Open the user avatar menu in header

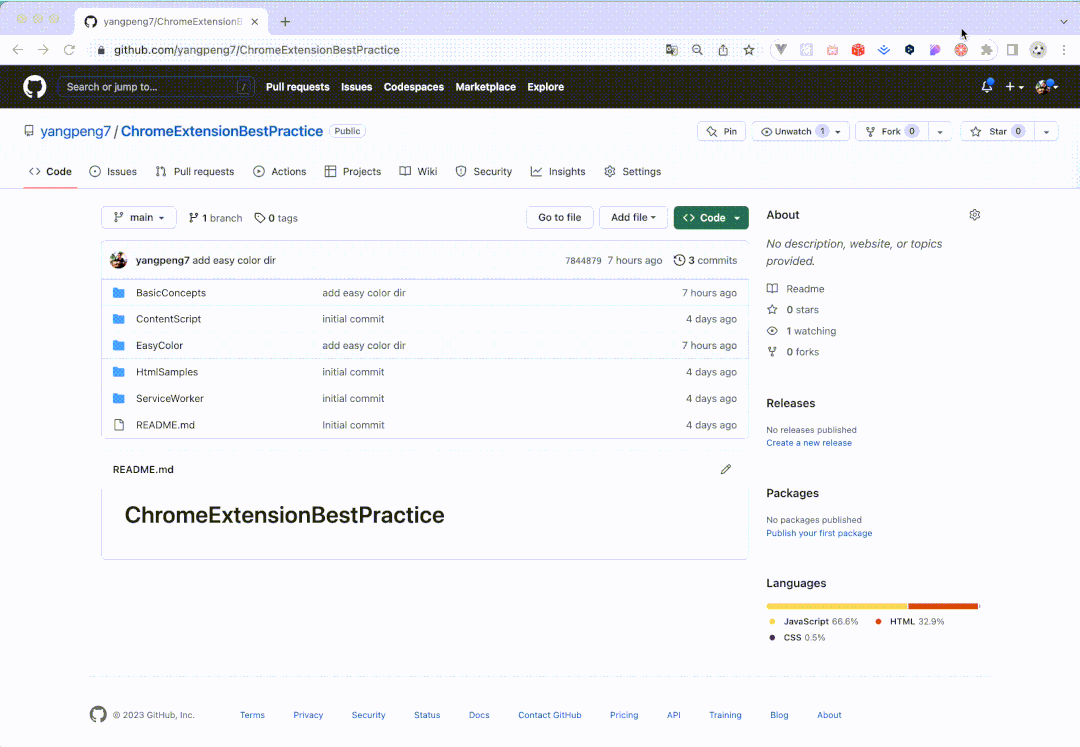pyautogui.click(x=1046, y=87)
